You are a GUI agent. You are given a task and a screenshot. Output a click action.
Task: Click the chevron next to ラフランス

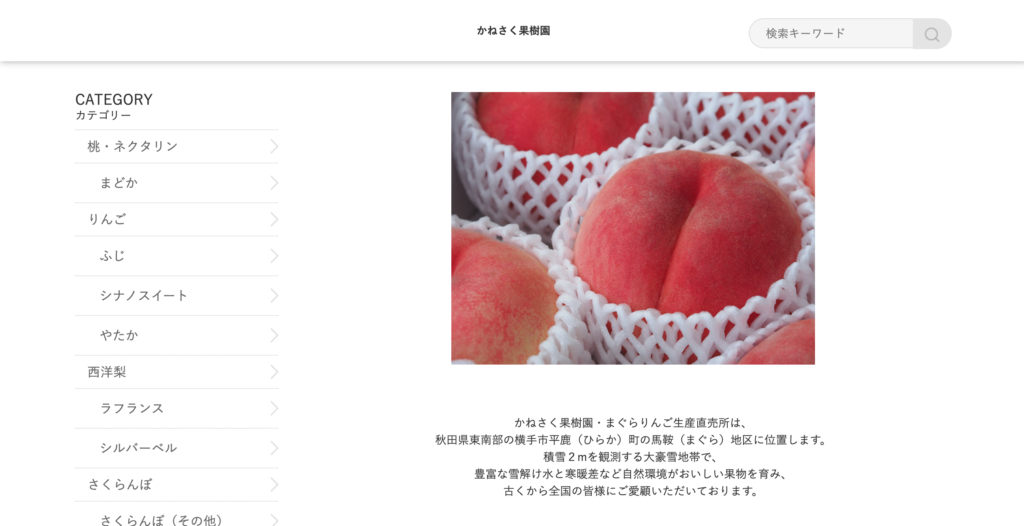(274, 409)
